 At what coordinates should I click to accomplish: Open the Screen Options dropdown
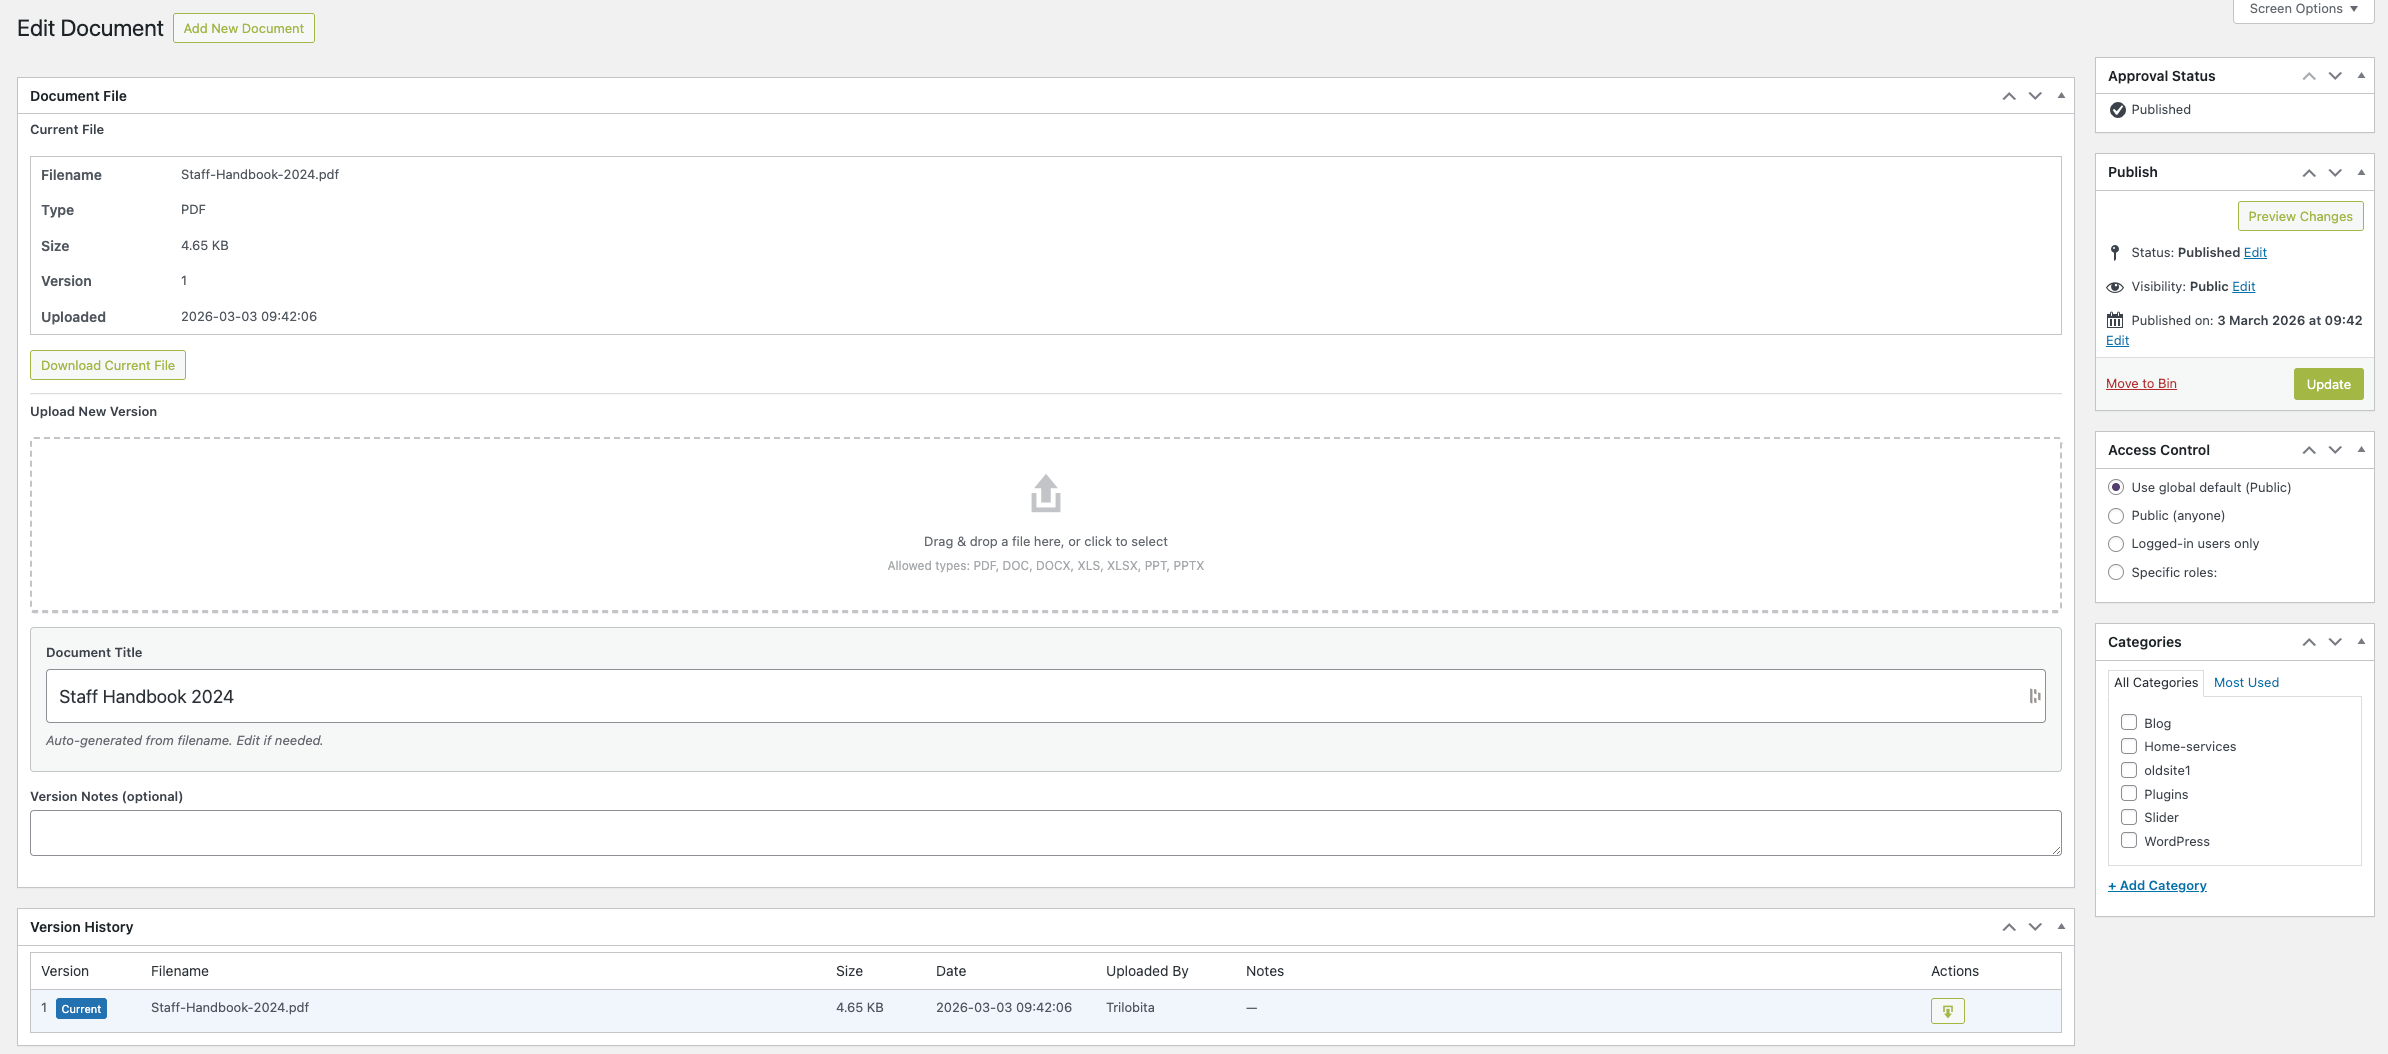point(2303,9)
